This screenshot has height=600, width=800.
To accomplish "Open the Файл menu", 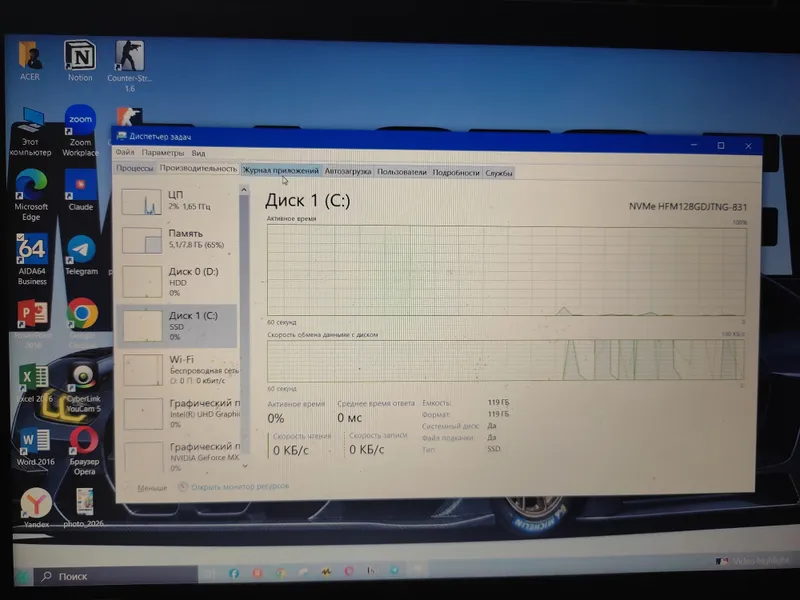I will [125, 152].
